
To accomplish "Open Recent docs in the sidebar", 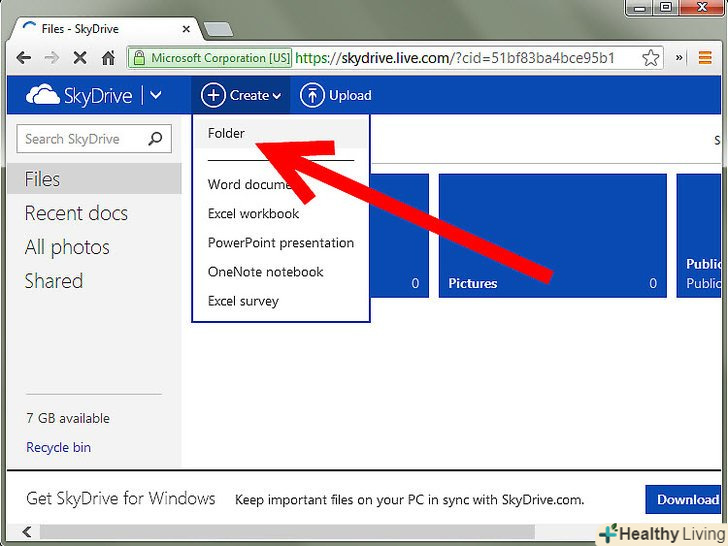I will (76, 213).
